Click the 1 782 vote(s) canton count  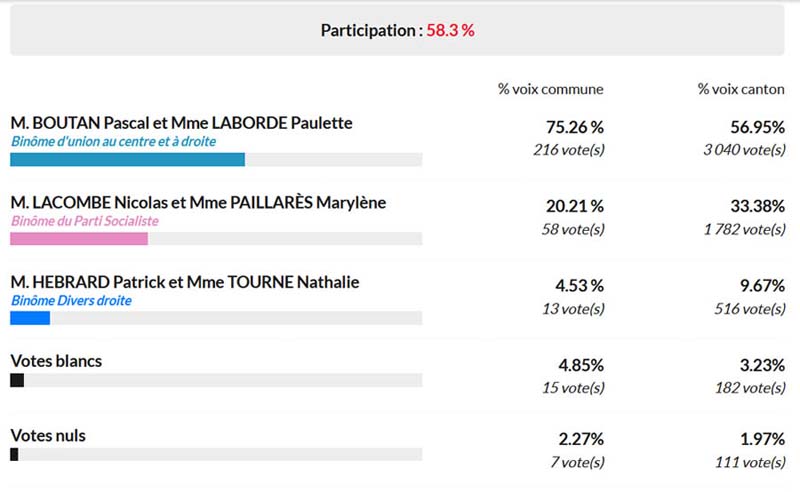tap(744, 229)
